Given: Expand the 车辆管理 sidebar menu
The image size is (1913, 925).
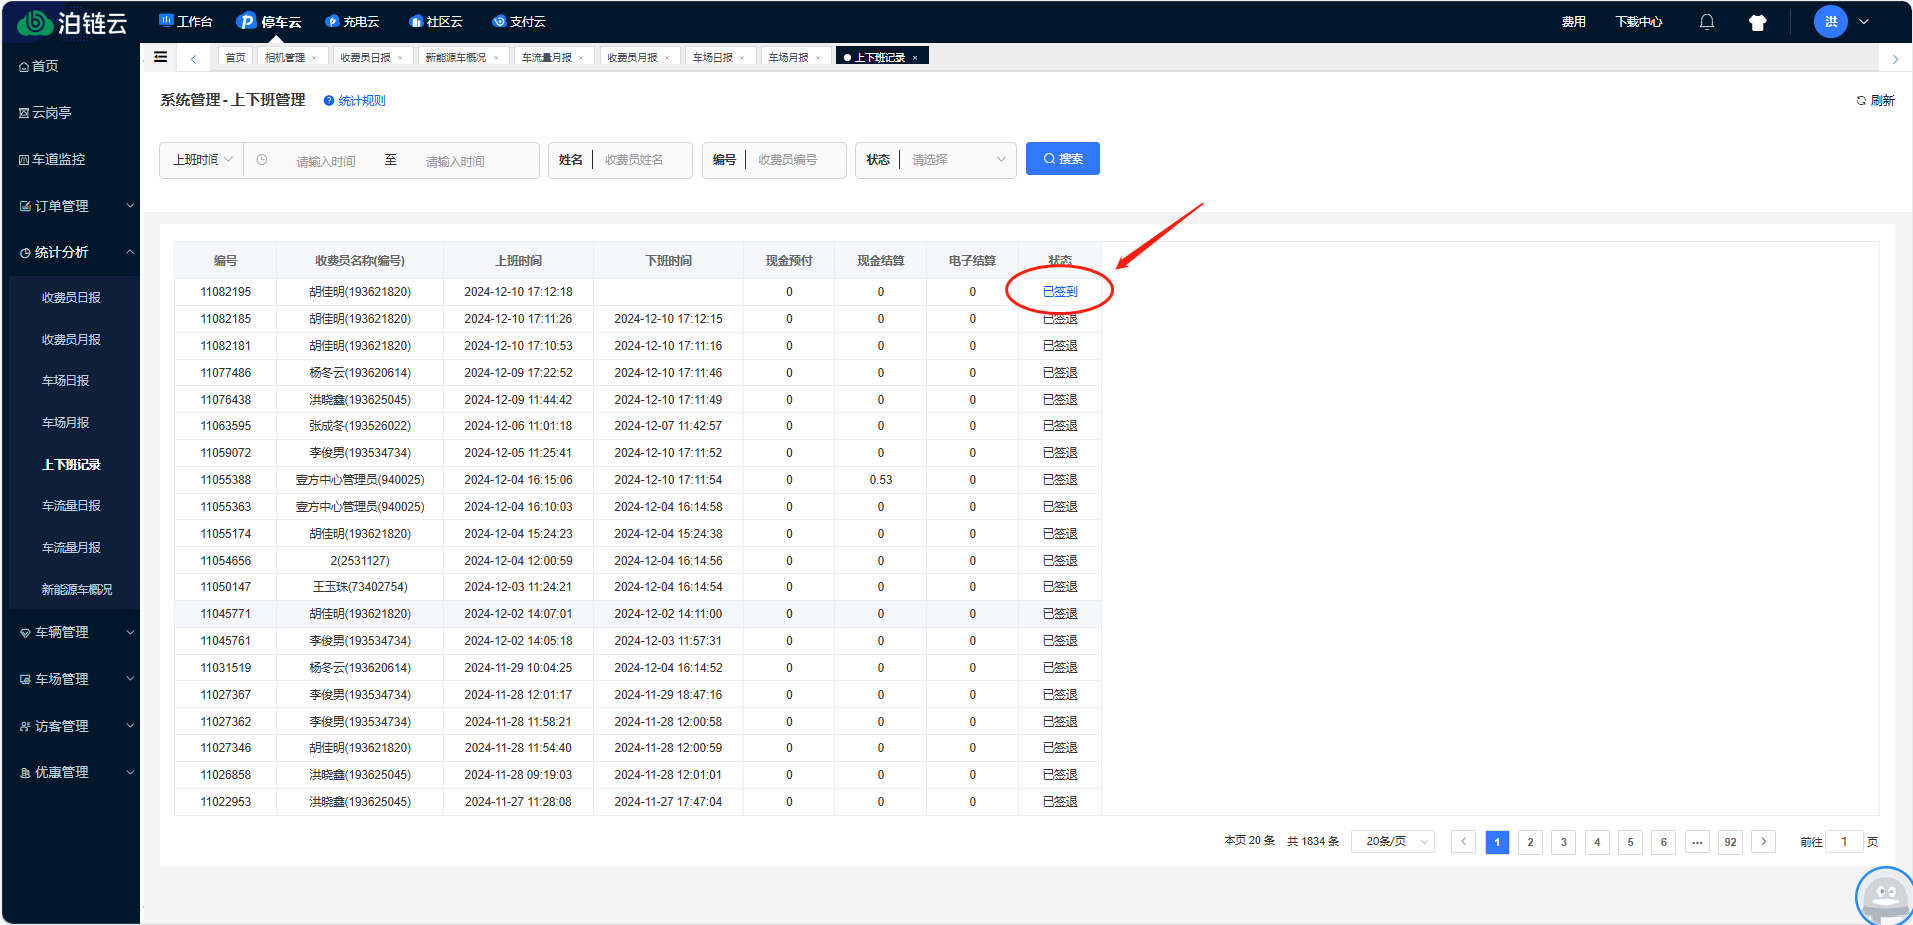Looking at the screenshot, I should click(x=71, y=632).
